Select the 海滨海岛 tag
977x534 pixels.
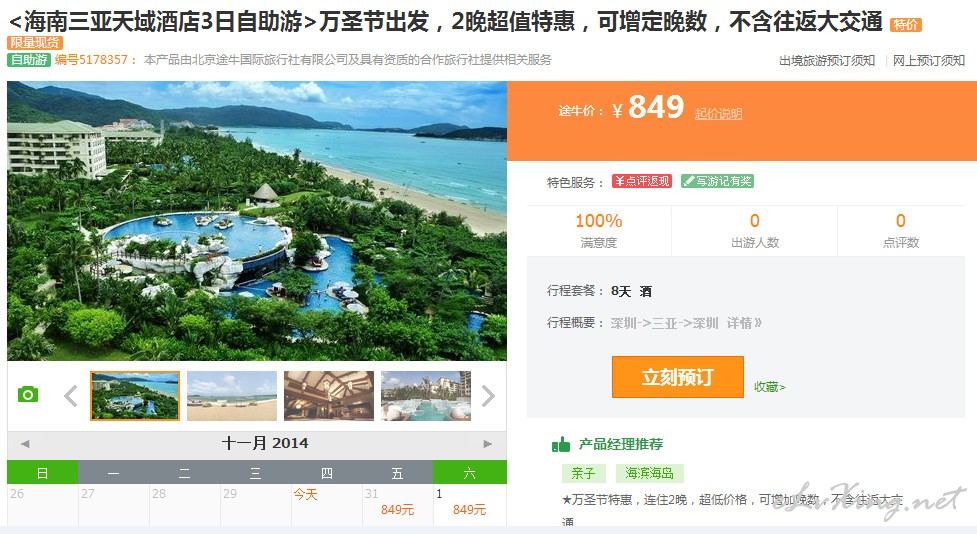(x=649, y=474)
